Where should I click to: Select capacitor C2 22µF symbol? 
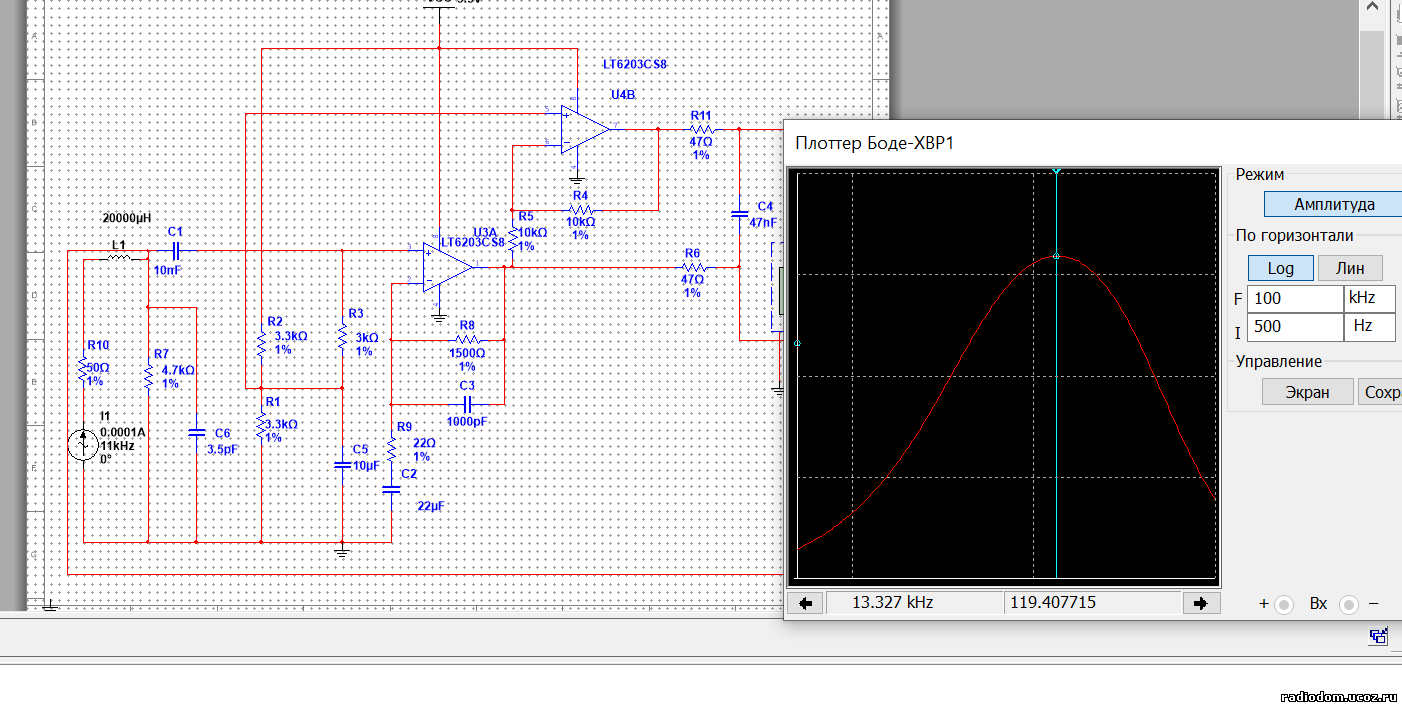point(391,489)
